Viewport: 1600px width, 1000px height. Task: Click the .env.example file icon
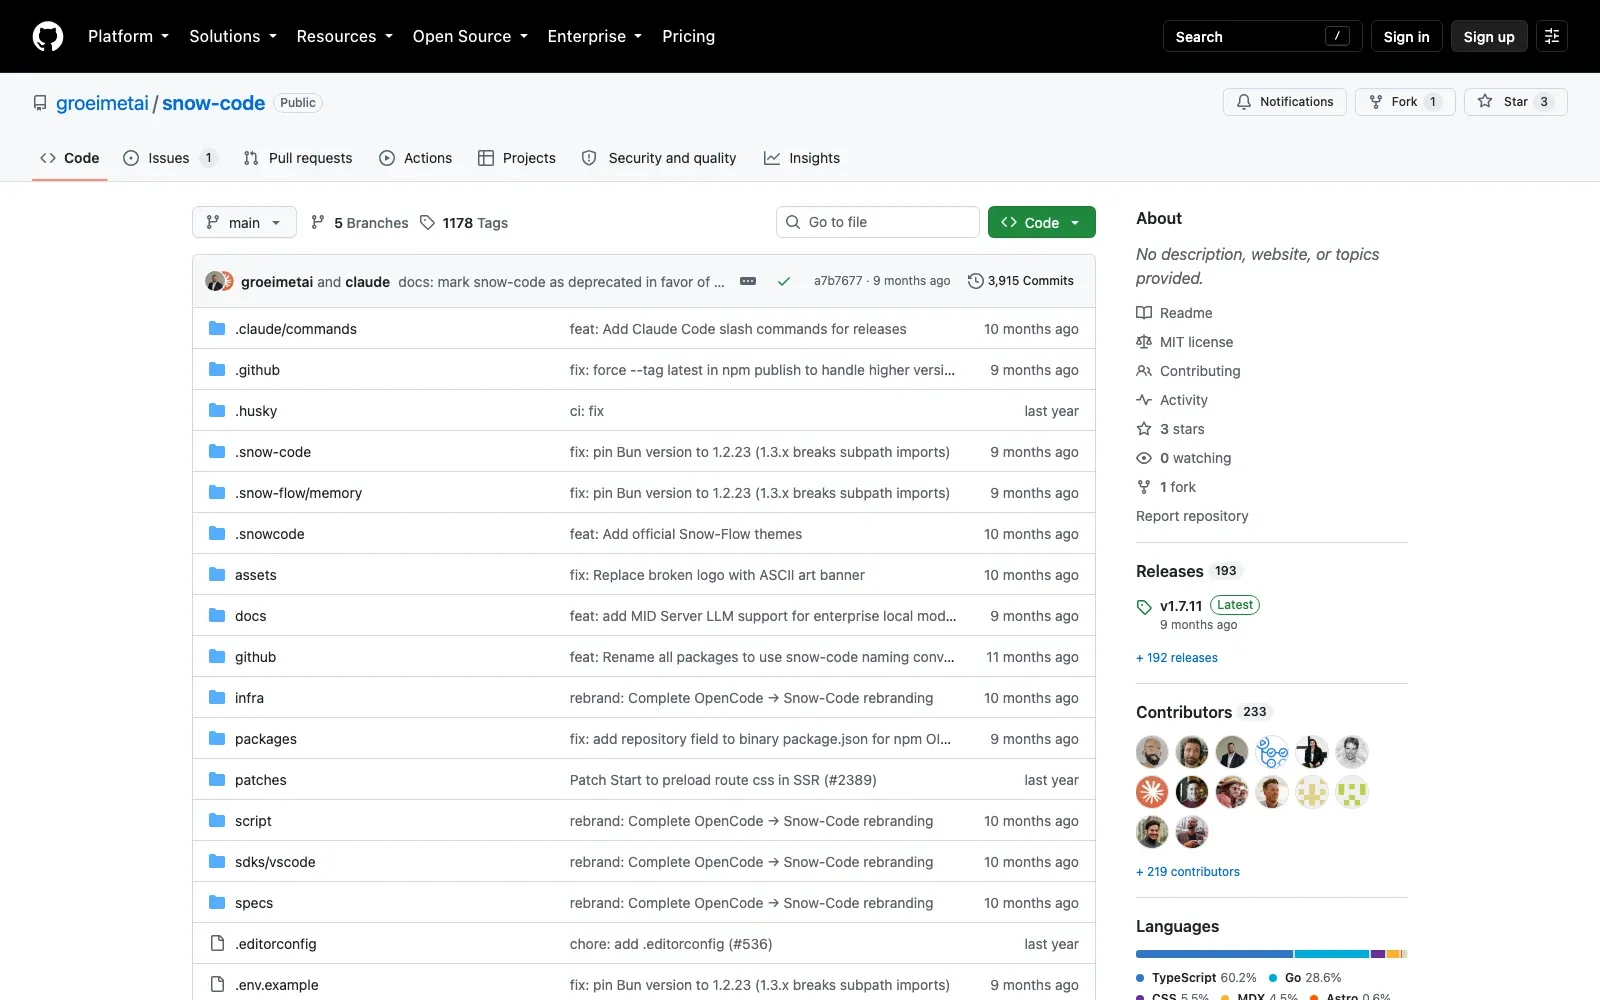[217, 985]
